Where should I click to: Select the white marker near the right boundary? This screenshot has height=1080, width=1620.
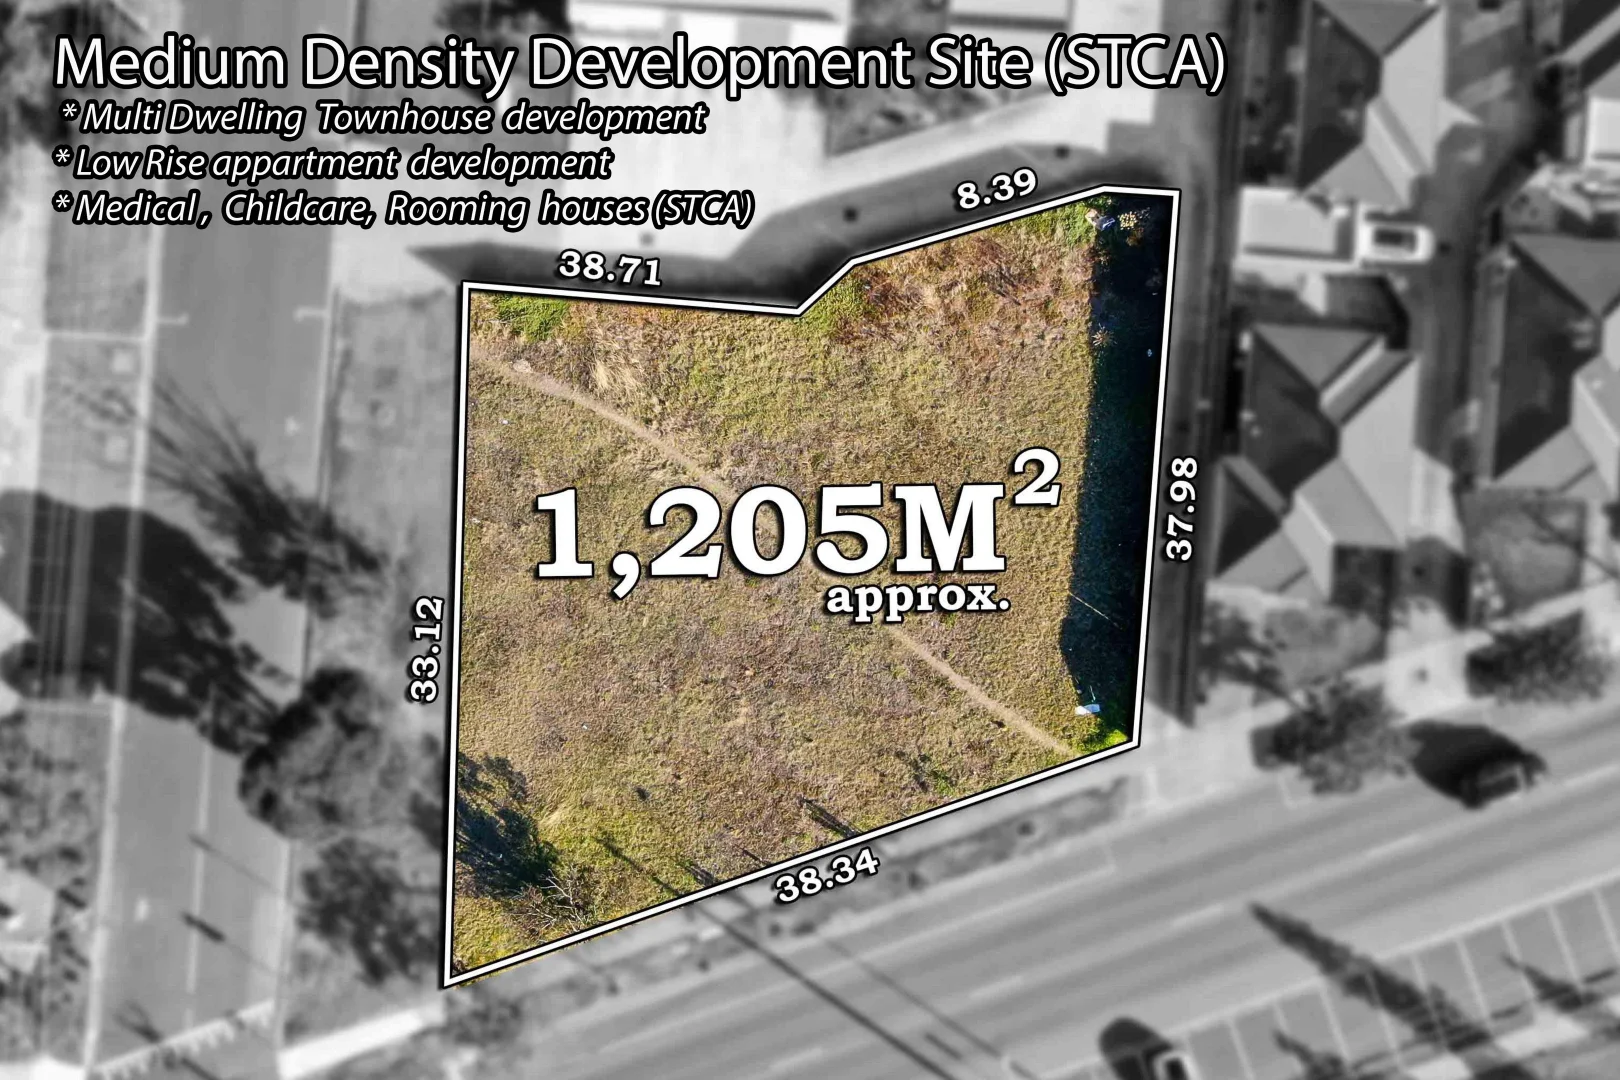pos(1084,710)
